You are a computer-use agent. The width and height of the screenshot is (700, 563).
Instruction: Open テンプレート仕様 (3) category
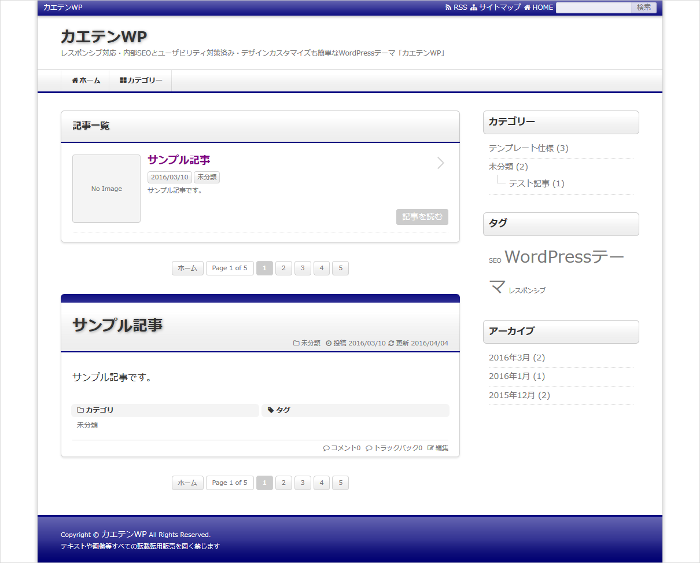pos(528,148)
